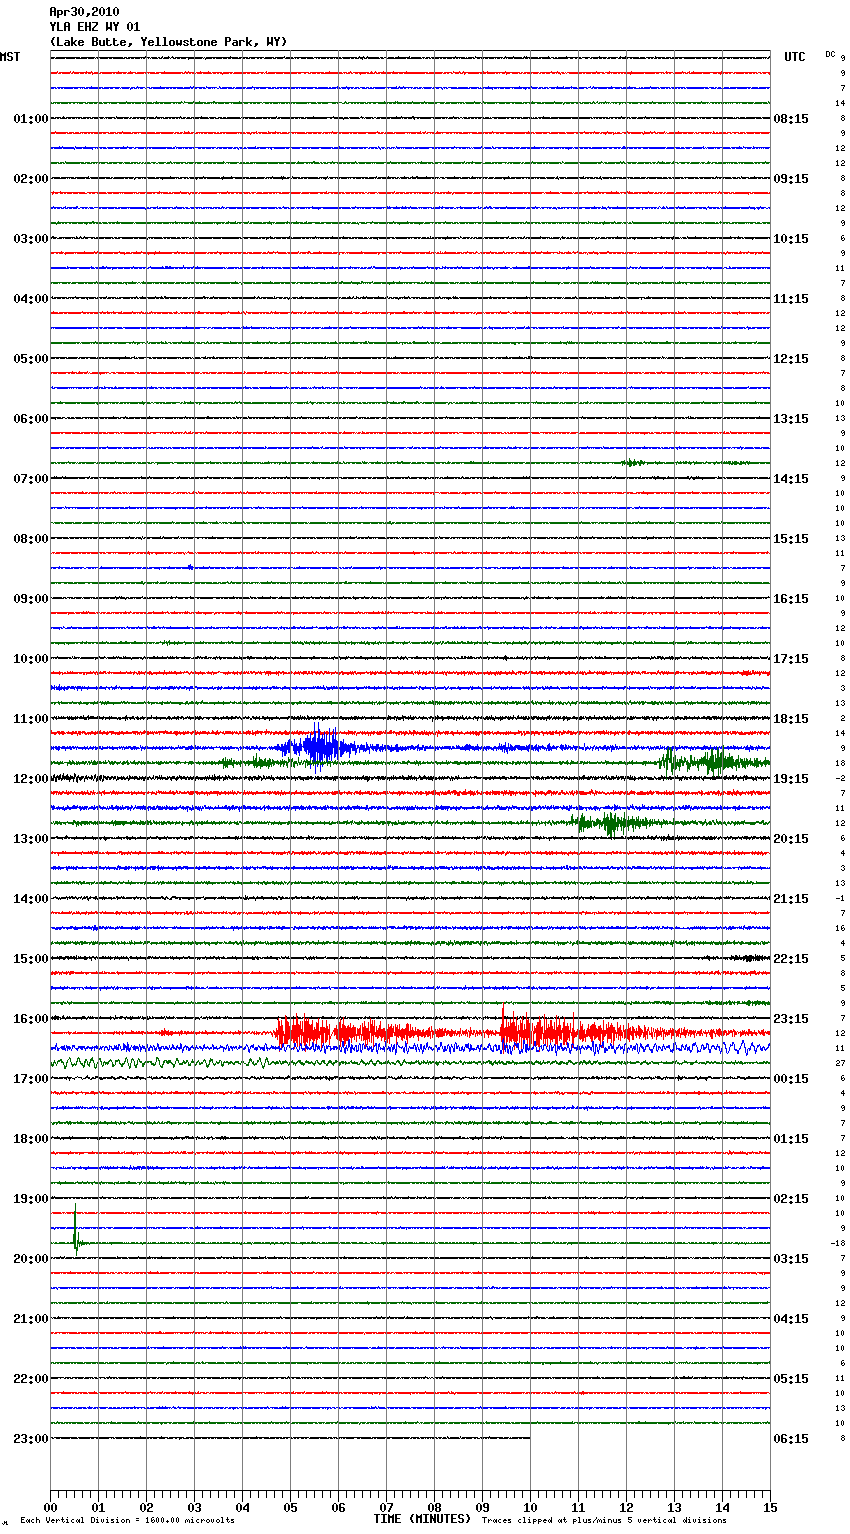Click the 06:15 UTC time label
Image resolution: width=850 pixels, height=1534 pixels.
point(791,1439)
